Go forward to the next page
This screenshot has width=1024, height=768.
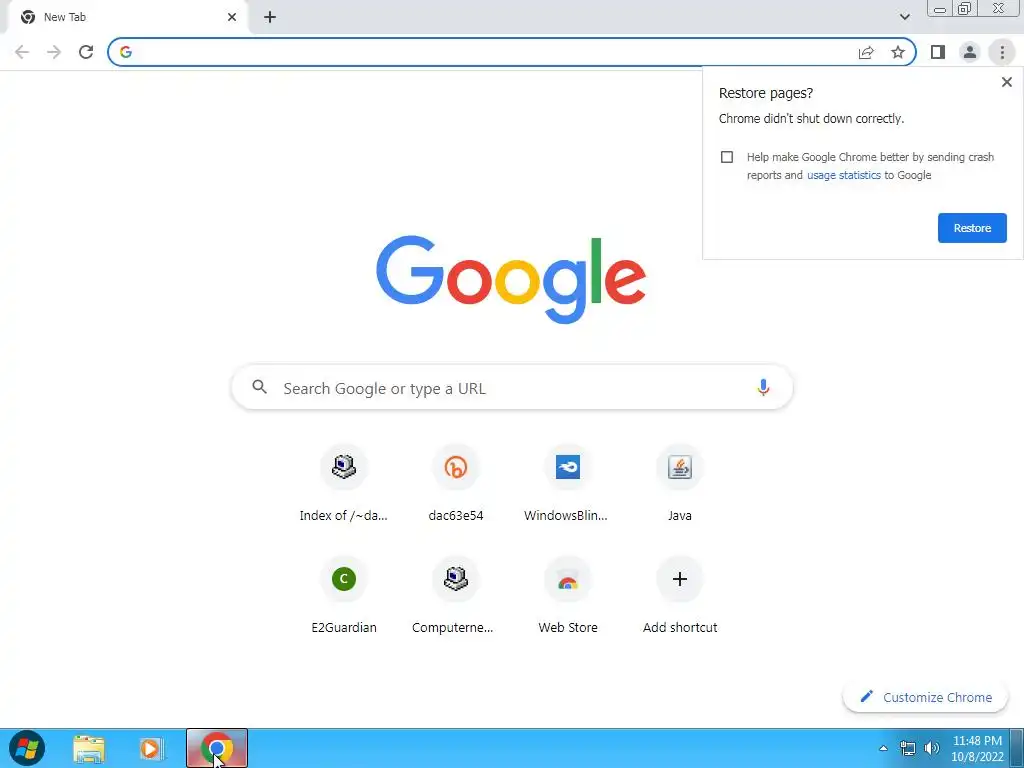coord(54,52)
